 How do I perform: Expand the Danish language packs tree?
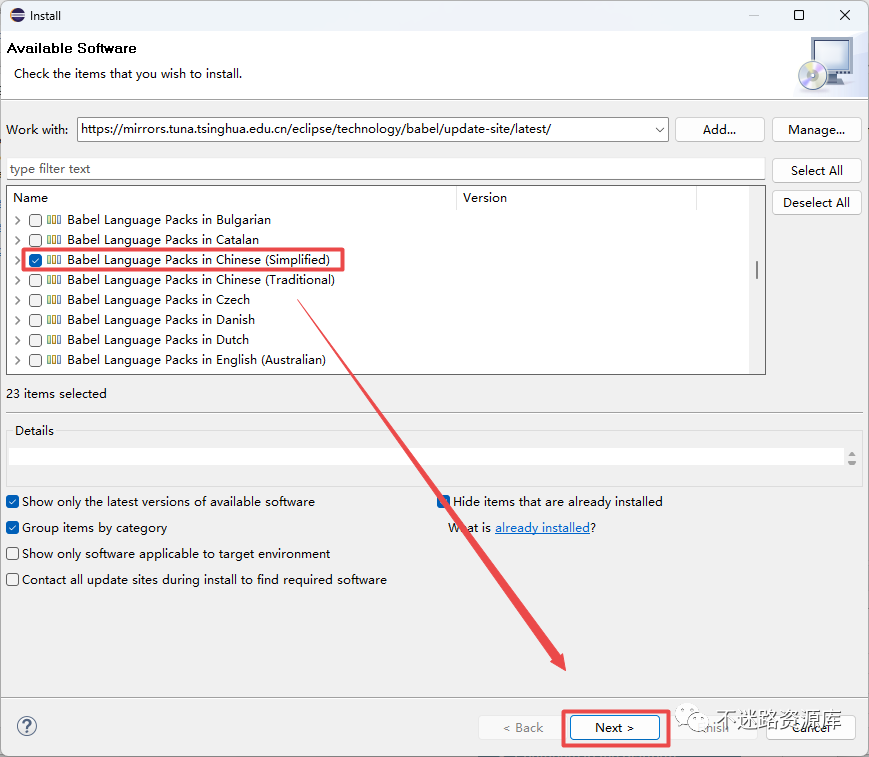click(18, 320)
